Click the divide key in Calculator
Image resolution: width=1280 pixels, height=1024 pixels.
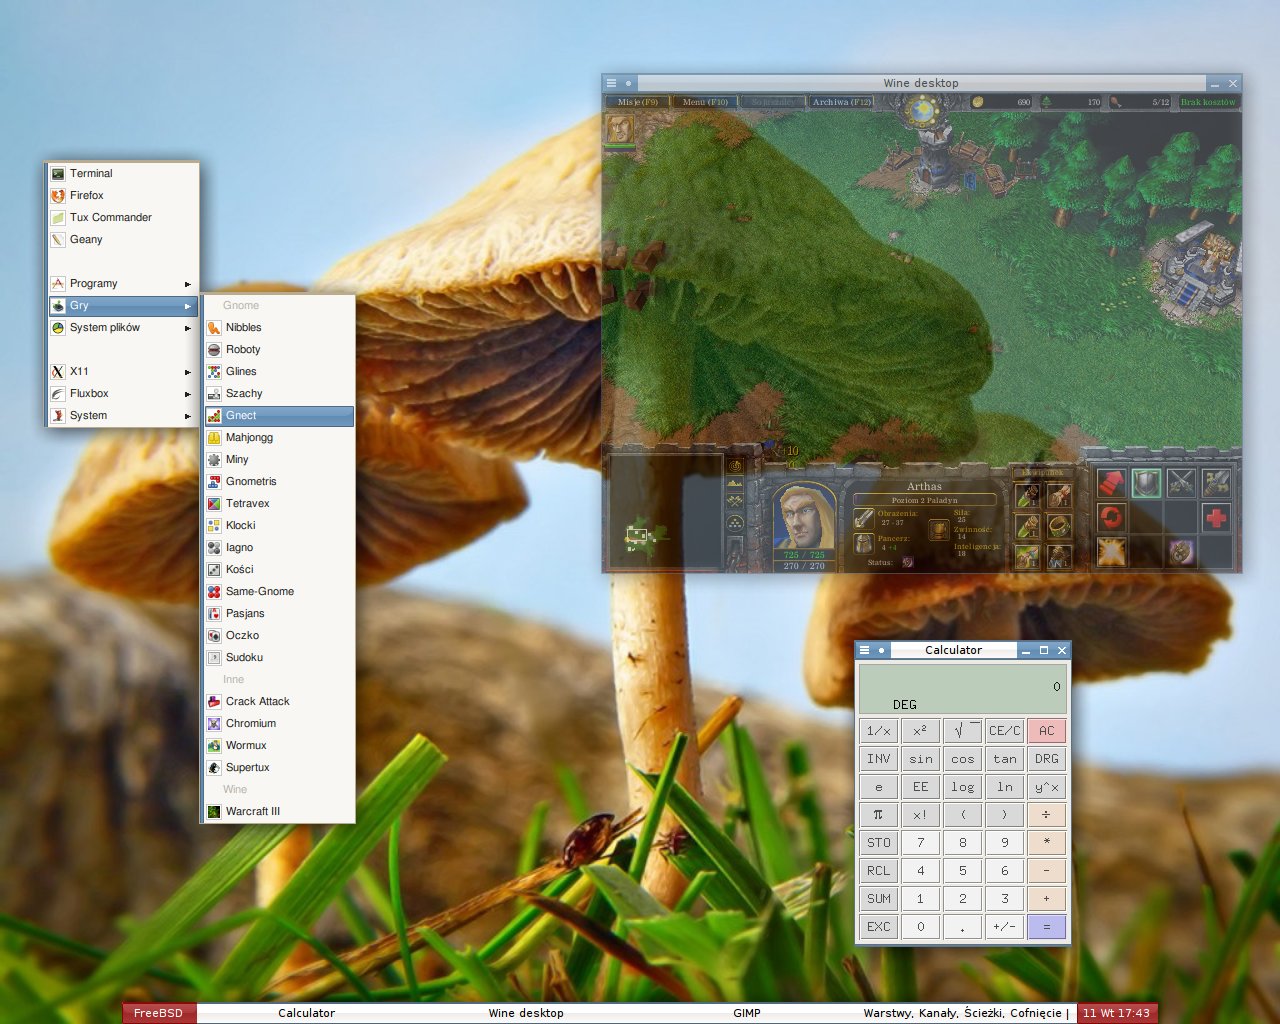tap(1046, 814)
